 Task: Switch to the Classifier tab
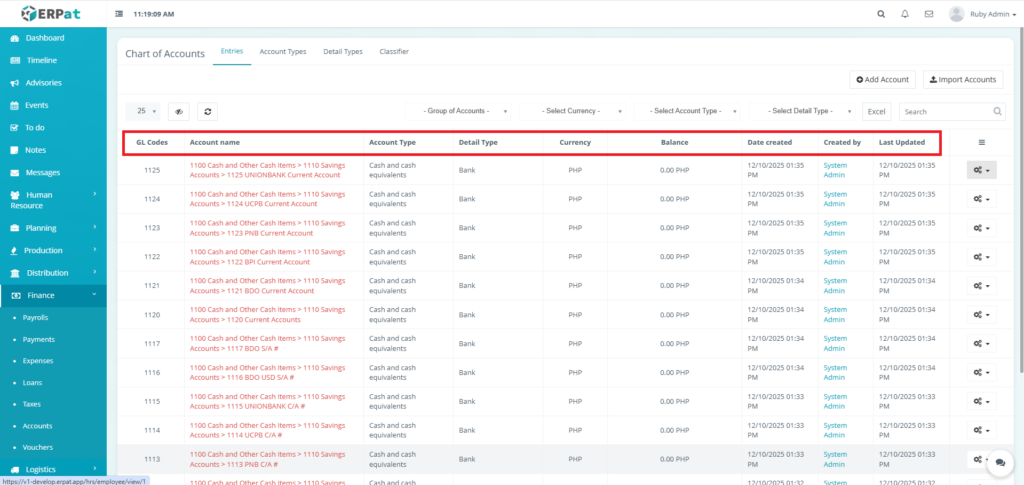[x=393, y=51]
